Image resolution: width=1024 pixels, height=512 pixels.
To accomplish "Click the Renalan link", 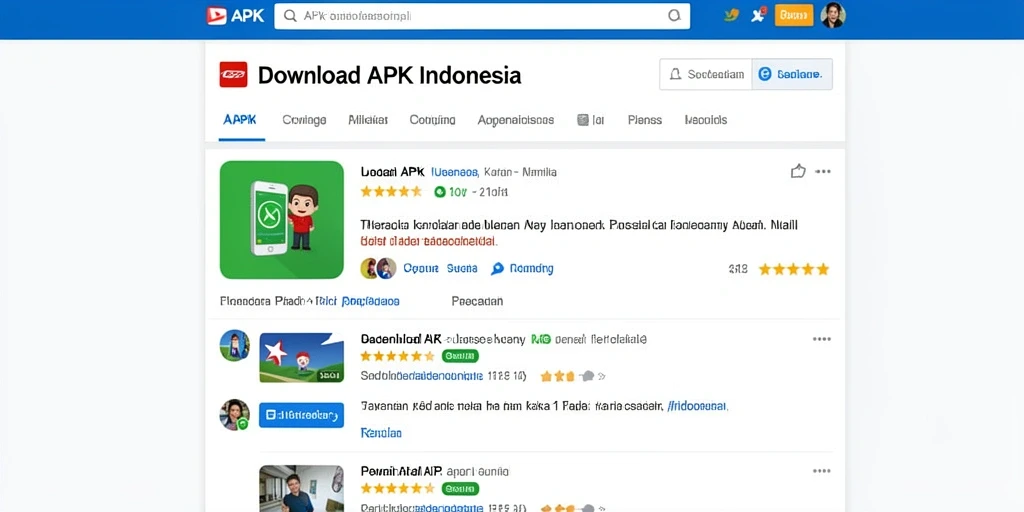I will 381,433.
